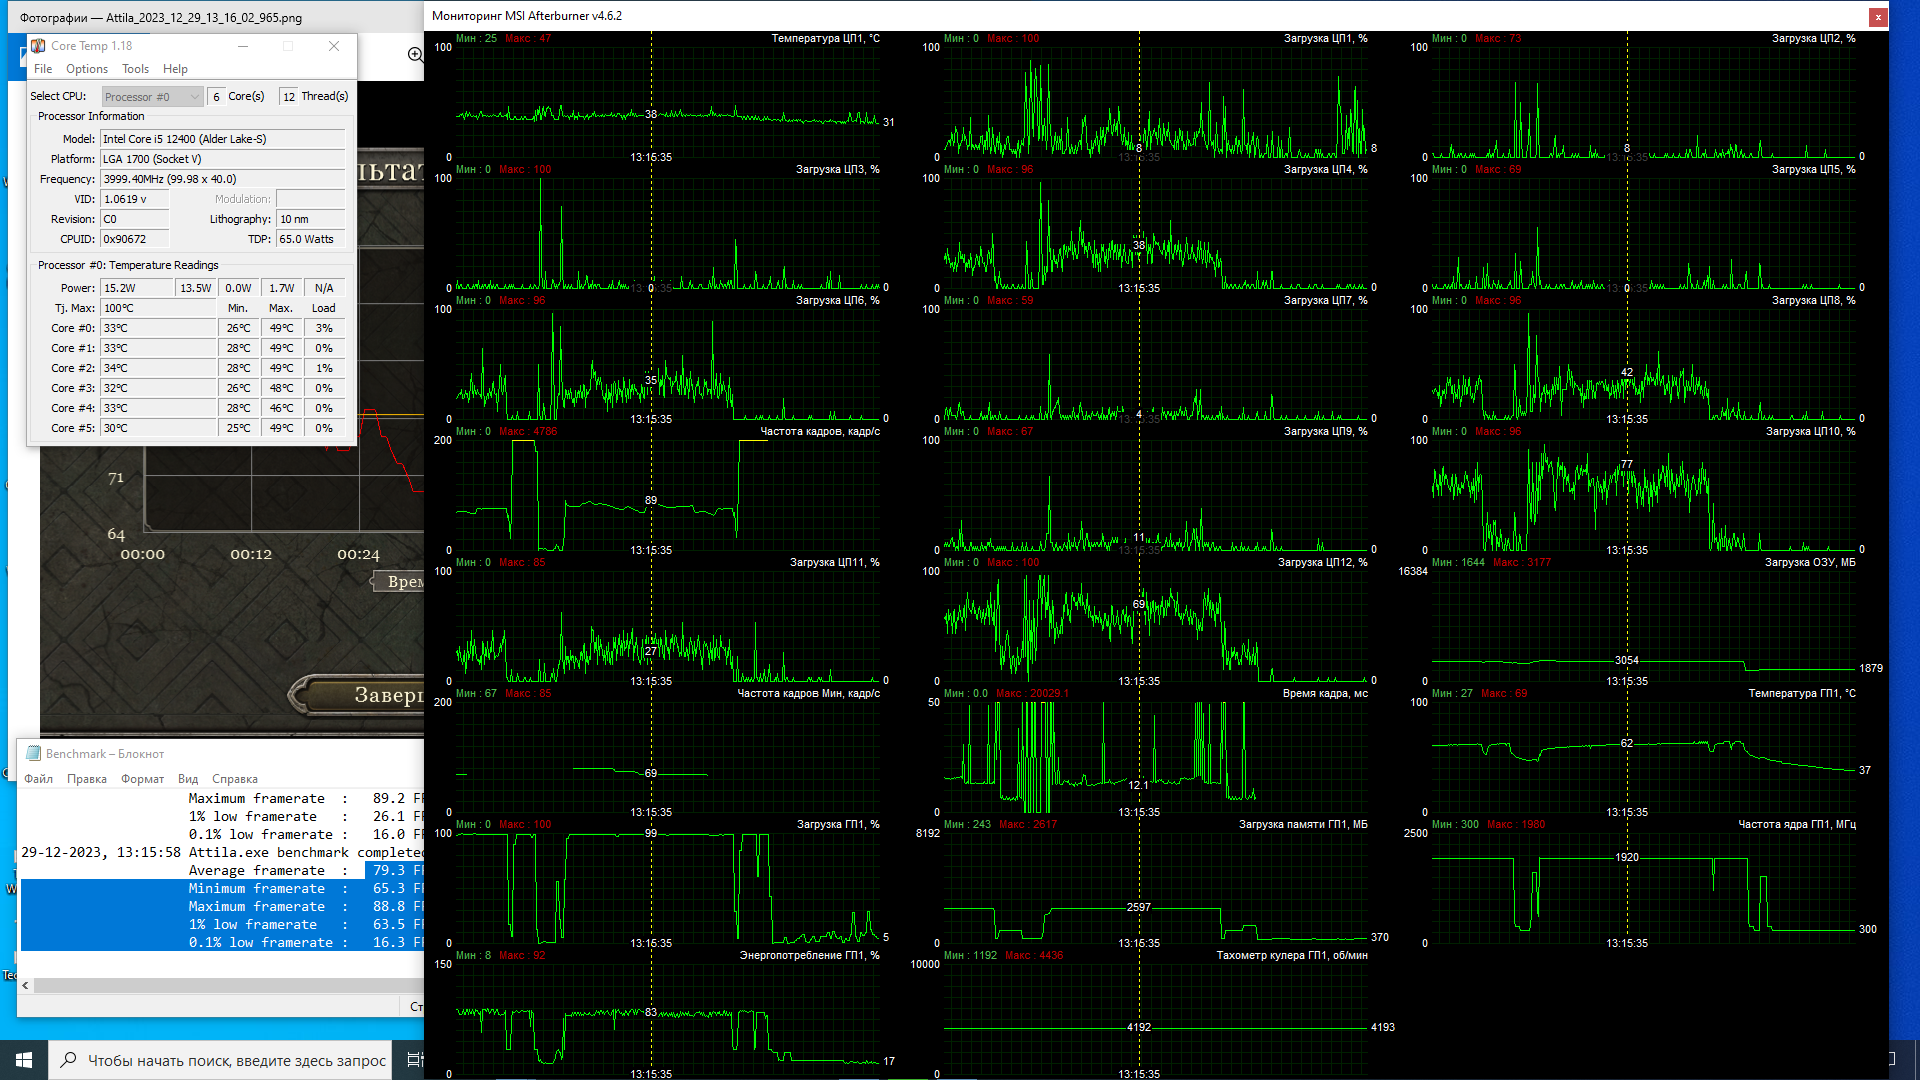Minimize the Core Temp window
This screenshot has height=1080, width=1920.
[242, 46]
